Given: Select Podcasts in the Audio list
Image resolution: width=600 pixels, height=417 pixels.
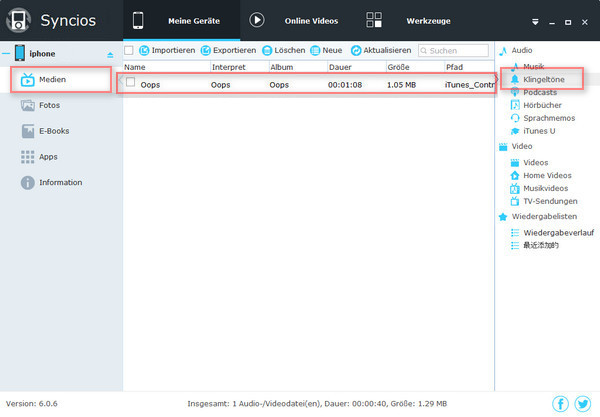Looking at the screenshot, I should pos(541,91).
